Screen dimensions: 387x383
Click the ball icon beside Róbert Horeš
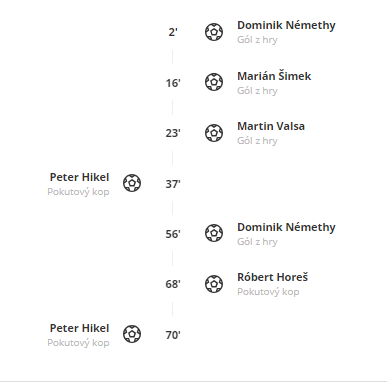point(214,284)
